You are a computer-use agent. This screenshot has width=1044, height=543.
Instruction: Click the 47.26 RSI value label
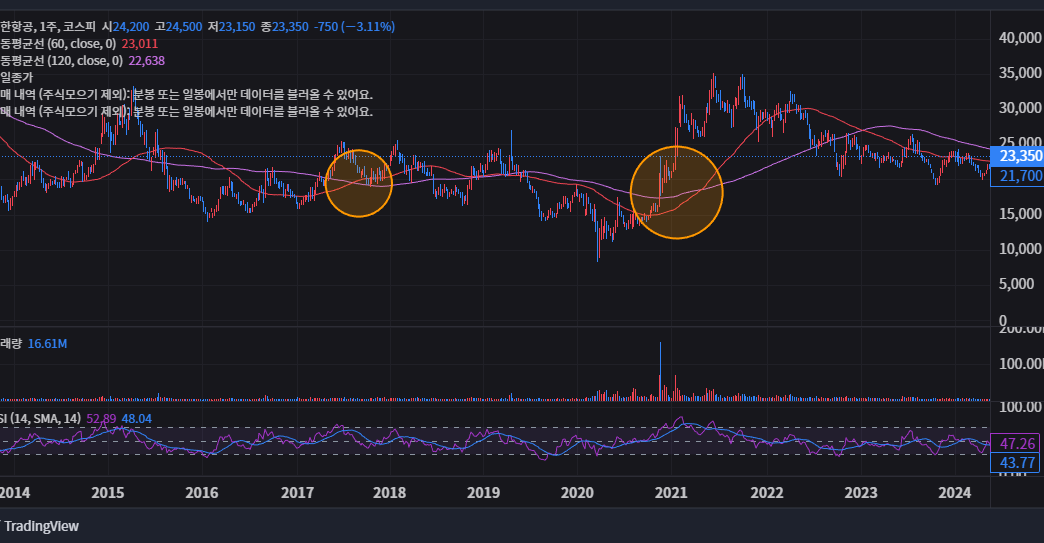coord(1016,443)
